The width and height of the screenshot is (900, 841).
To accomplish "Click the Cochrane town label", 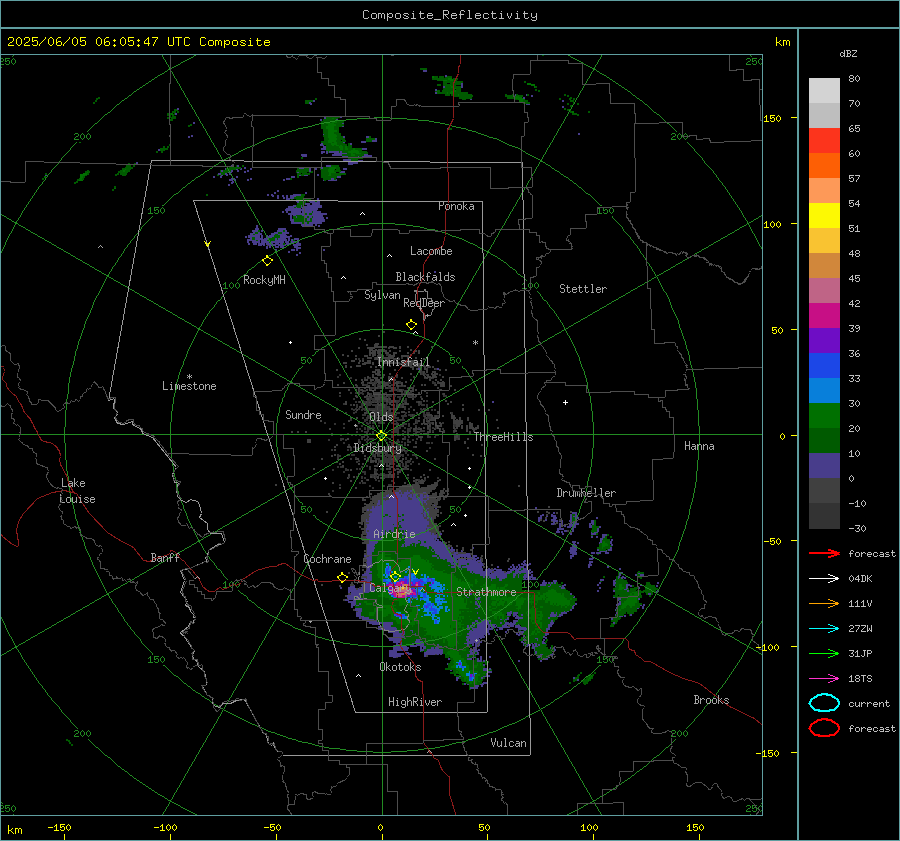I will coord(327,559).
